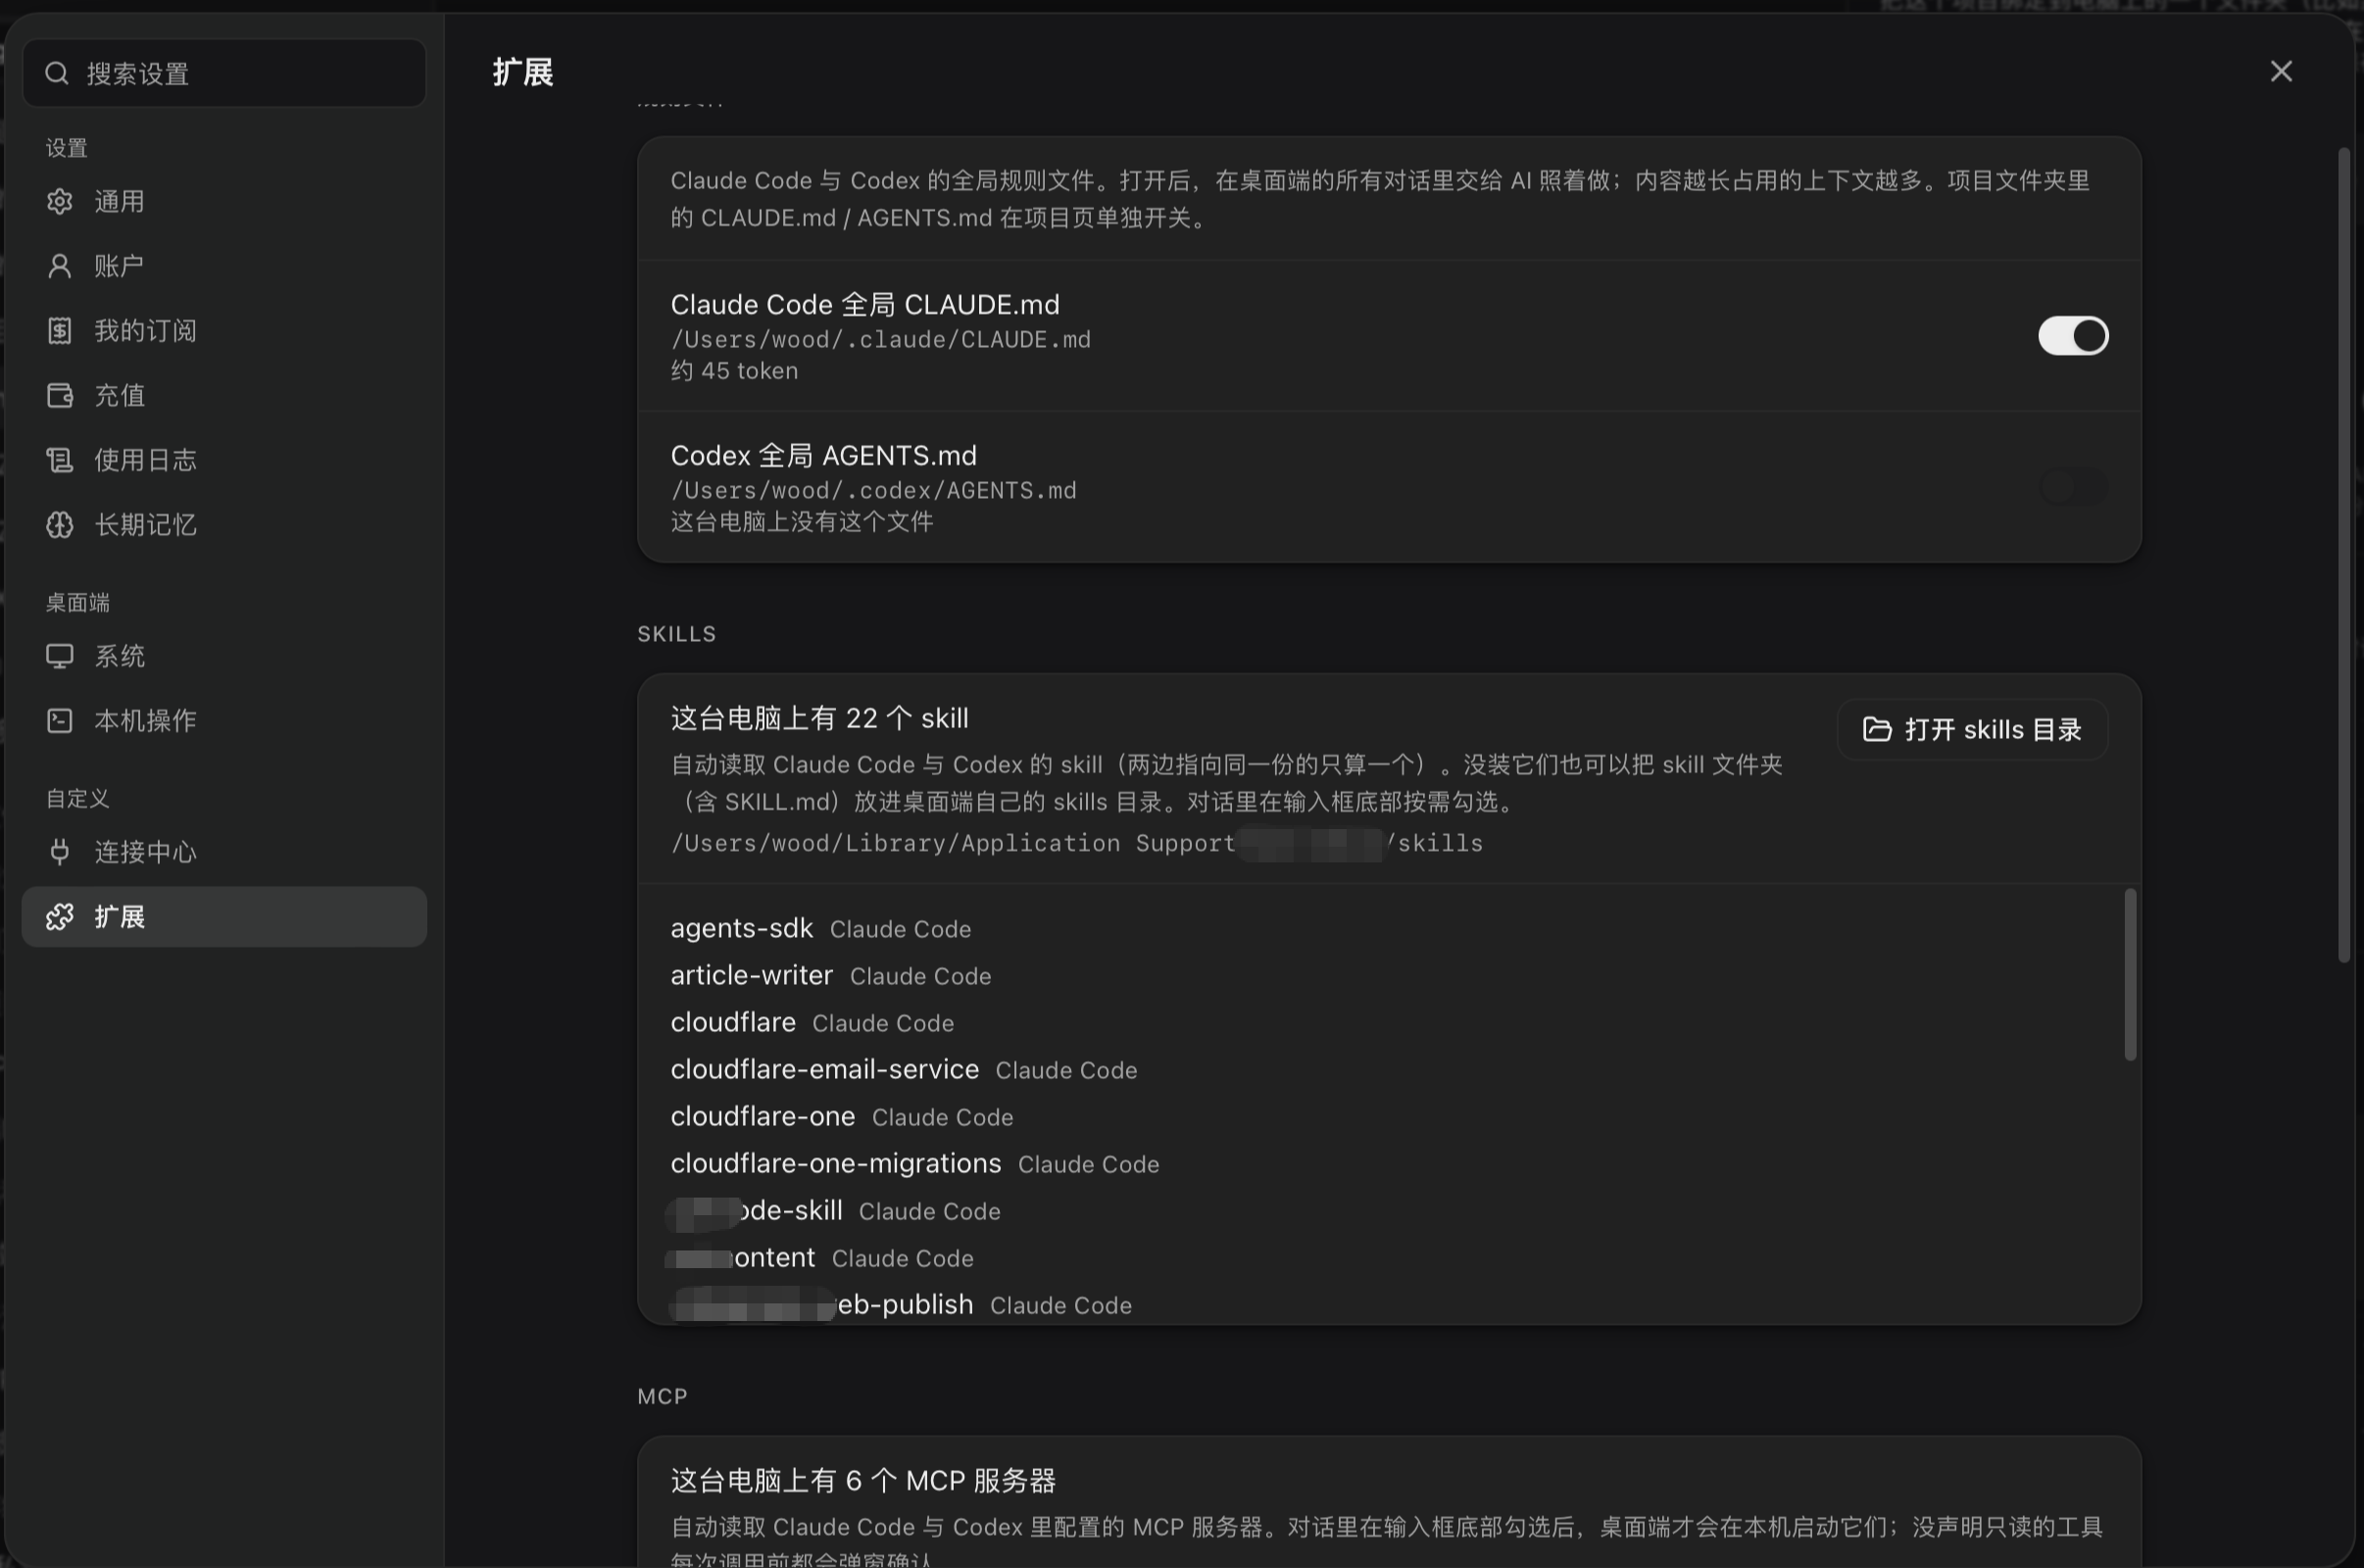Close the settings dialog
This screenshot has height=1568, width=2364.
pyautogui.click(x=2281, y=71)
